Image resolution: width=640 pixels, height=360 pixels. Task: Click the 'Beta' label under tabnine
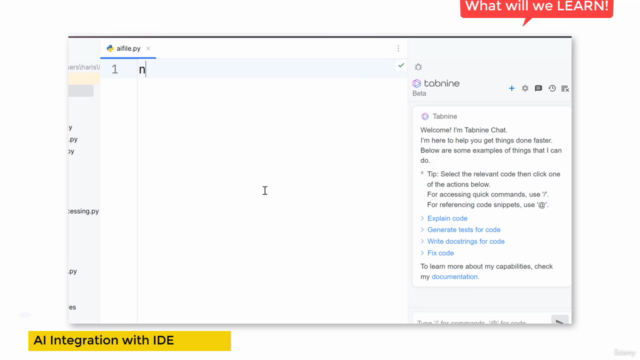point(419,93)
